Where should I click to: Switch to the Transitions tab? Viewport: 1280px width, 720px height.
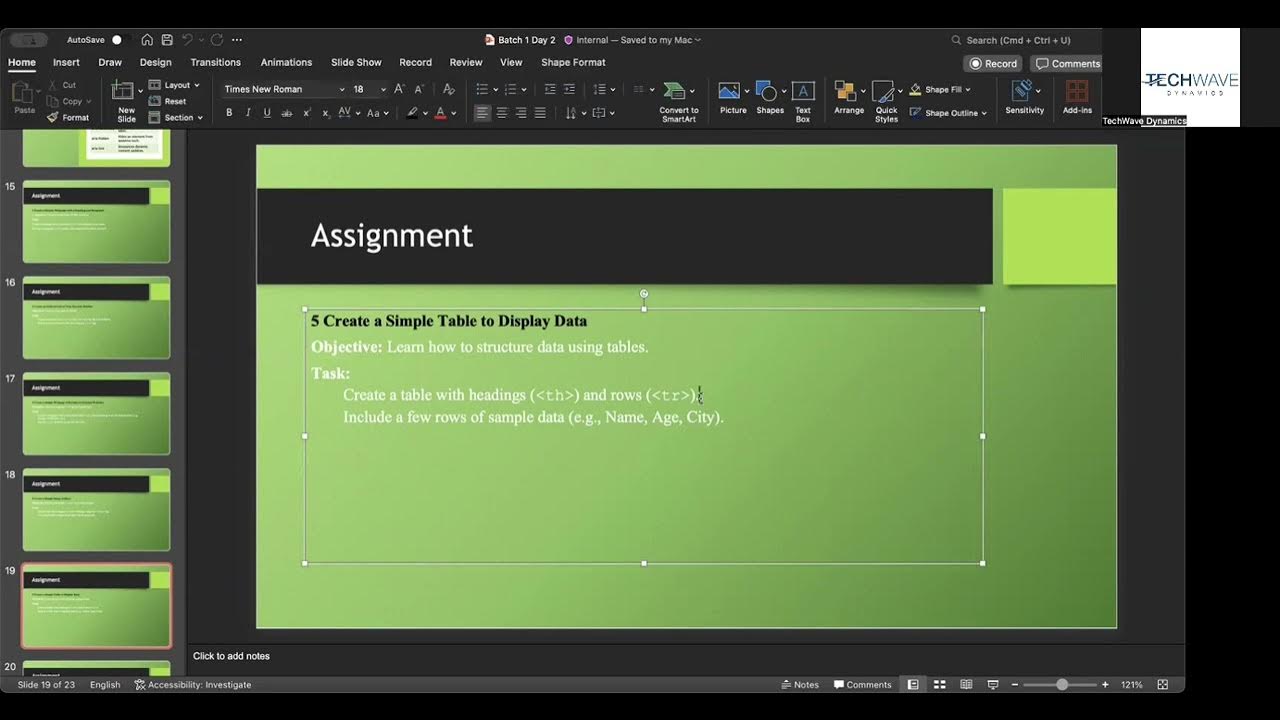[215, 62]
